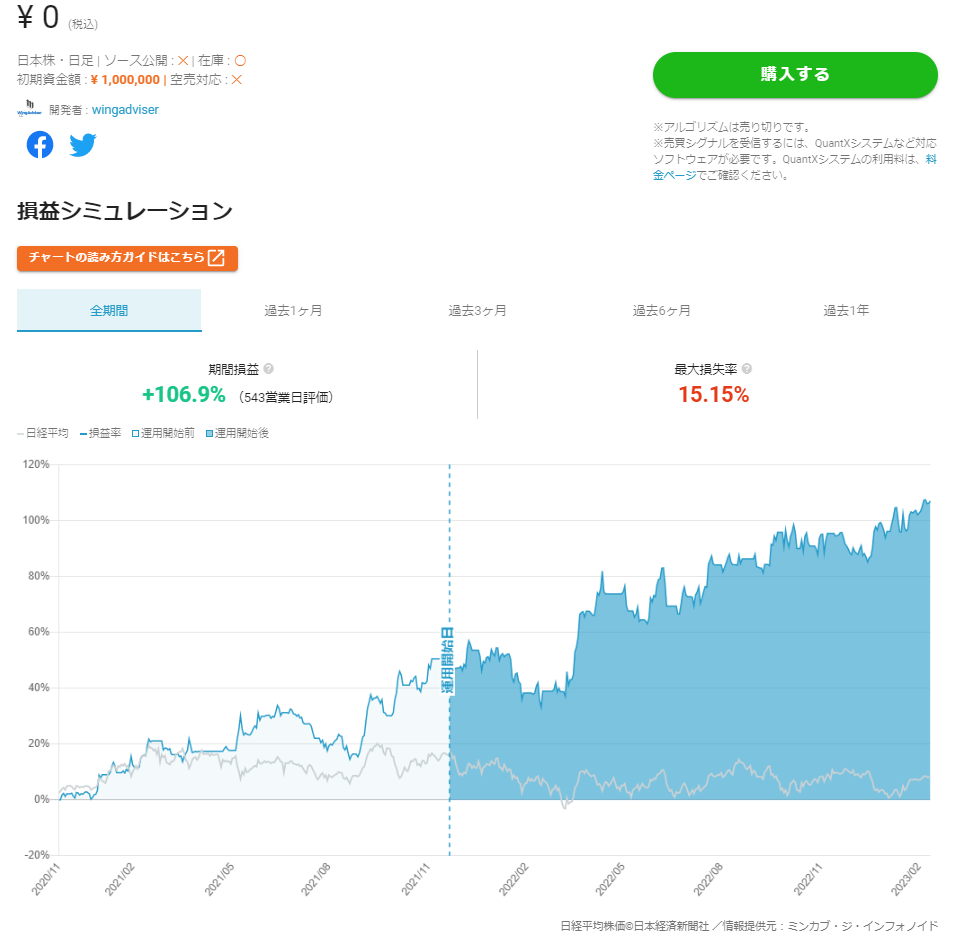Click the 運用開始日 marker on the chart
The width and height of the screenshot is (954, 945).
click(x=449, y=660)
